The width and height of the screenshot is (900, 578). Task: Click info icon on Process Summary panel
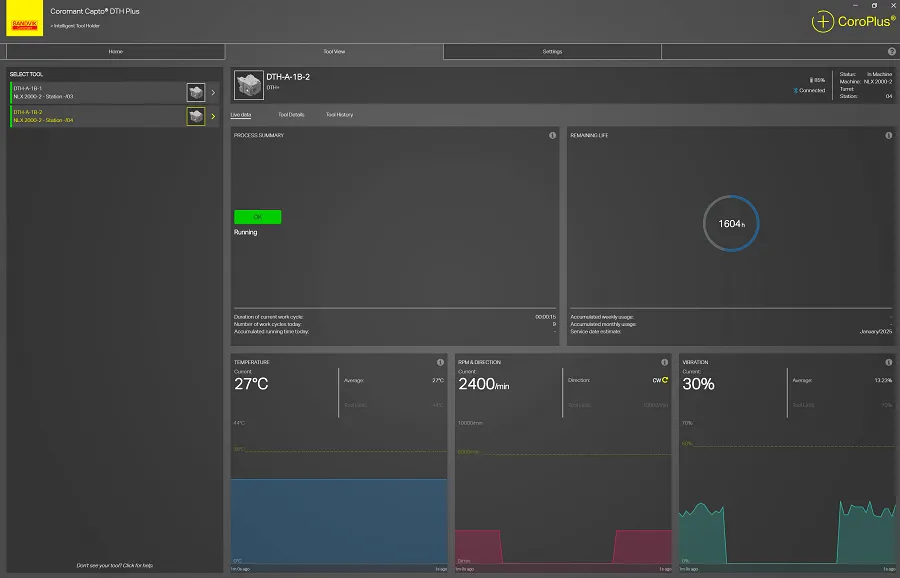552,135
